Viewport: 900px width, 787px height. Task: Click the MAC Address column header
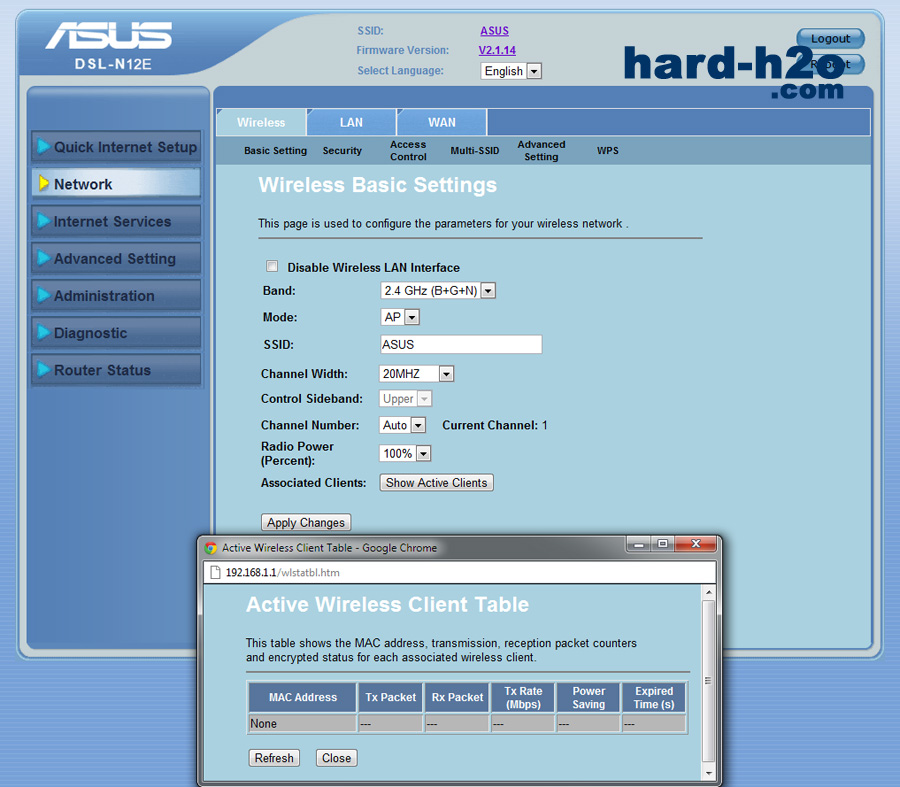302,697
